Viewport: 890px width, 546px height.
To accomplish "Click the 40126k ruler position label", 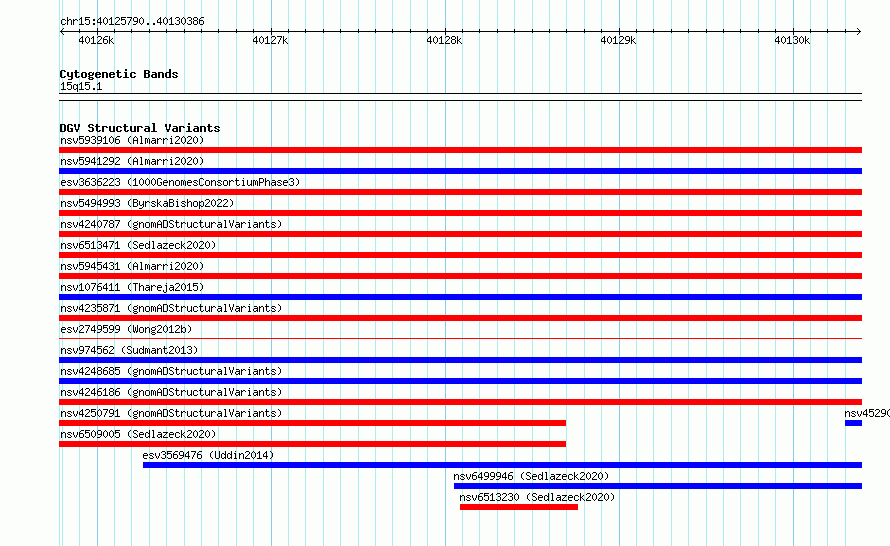I will point(96,40).
